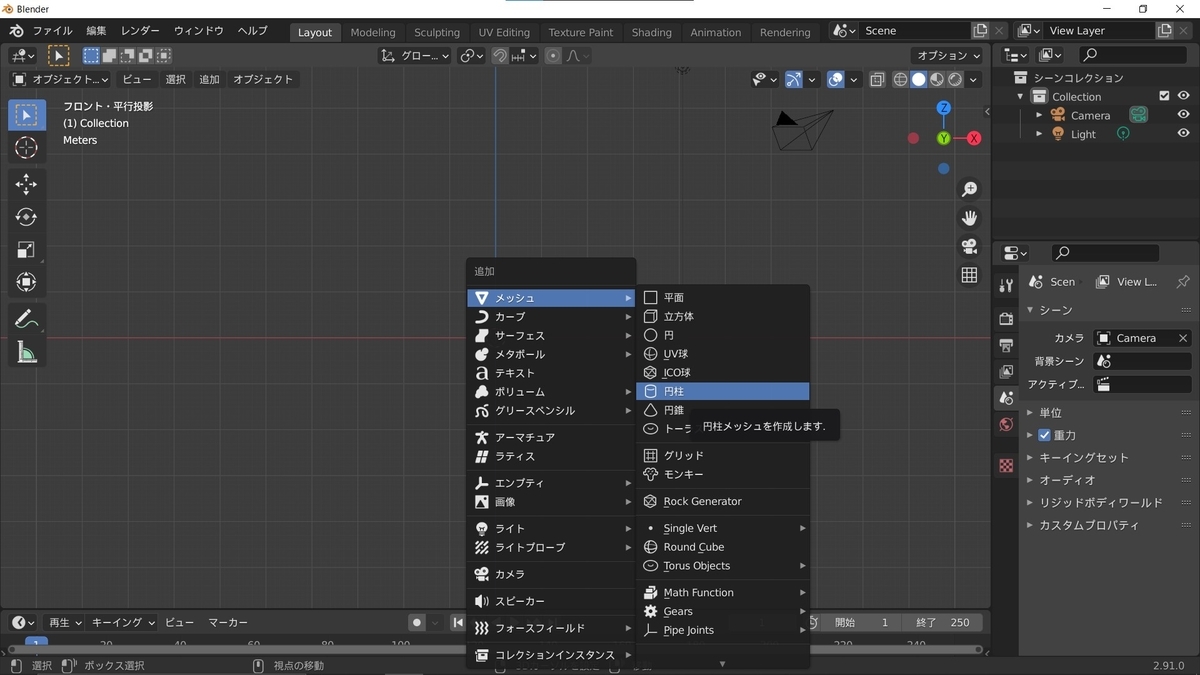This screenshot has width=1200, height=675.
Task: Select wireframe viewport shading mode
Action: 900,80
